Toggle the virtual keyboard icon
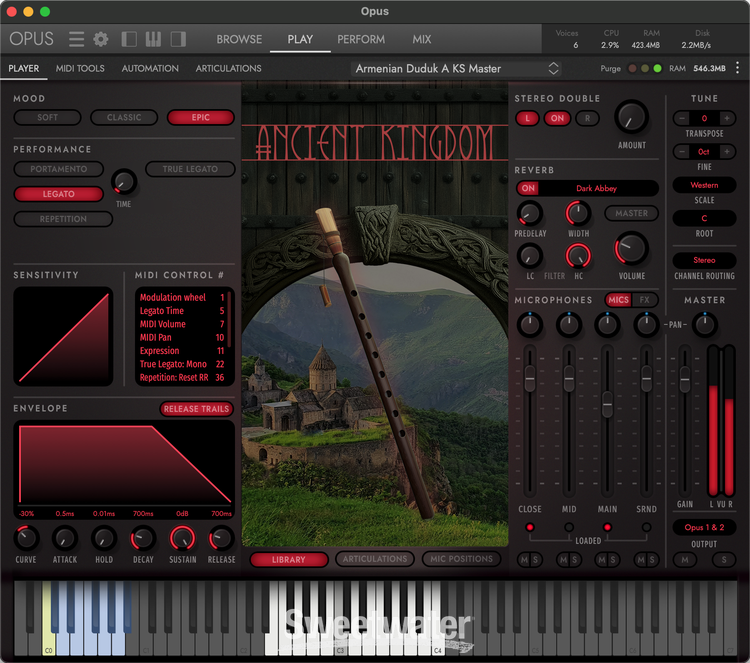Image resolution: width=750 pixels, height=663 pixels. pyautogui.click(x=154, y=39)
